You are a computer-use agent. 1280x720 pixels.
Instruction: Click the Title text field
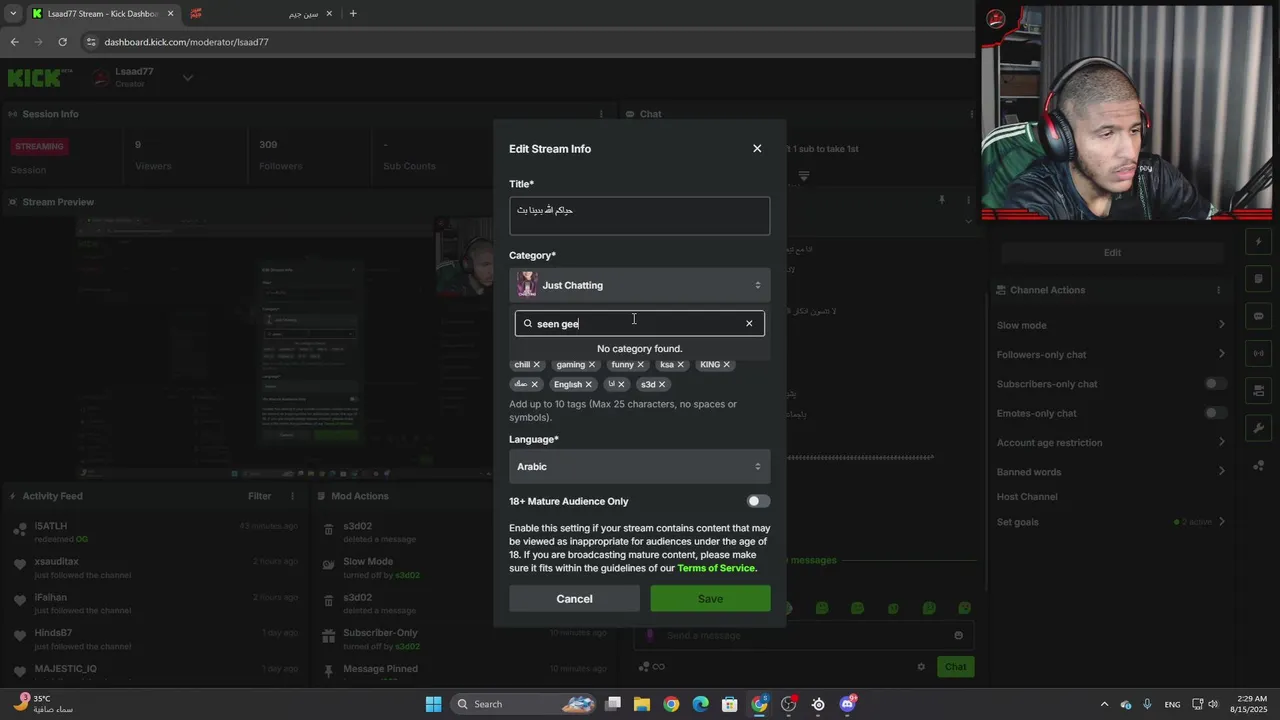[x=639, y=216]
